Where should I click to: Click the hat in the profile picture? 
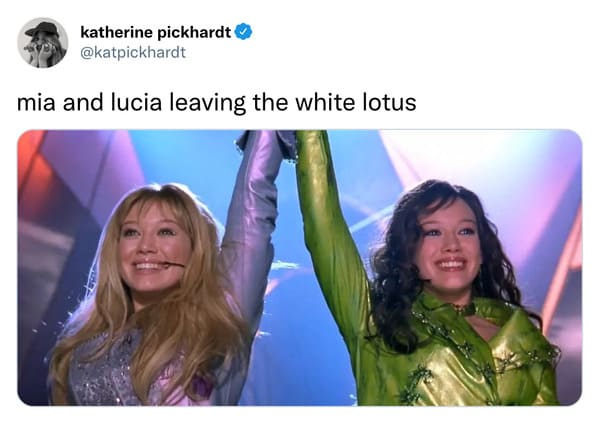(43, 29)
